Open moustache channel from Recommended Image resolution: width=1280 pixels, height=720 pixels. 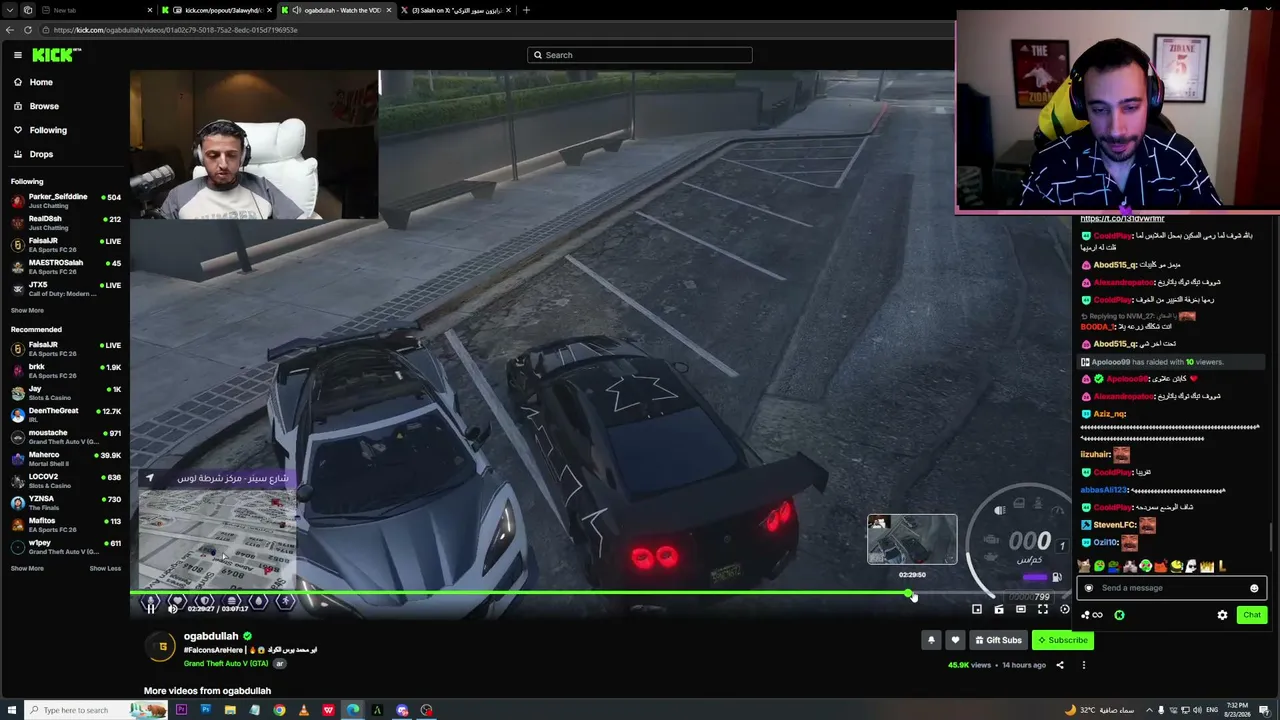pos(65,437)
